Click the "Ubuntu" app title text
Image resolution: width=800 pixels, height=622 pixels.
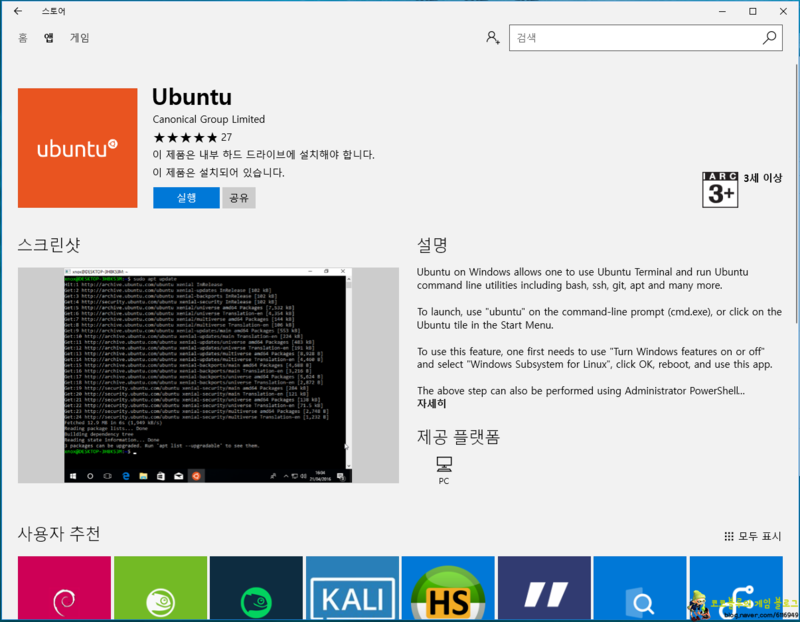point(192,97)
